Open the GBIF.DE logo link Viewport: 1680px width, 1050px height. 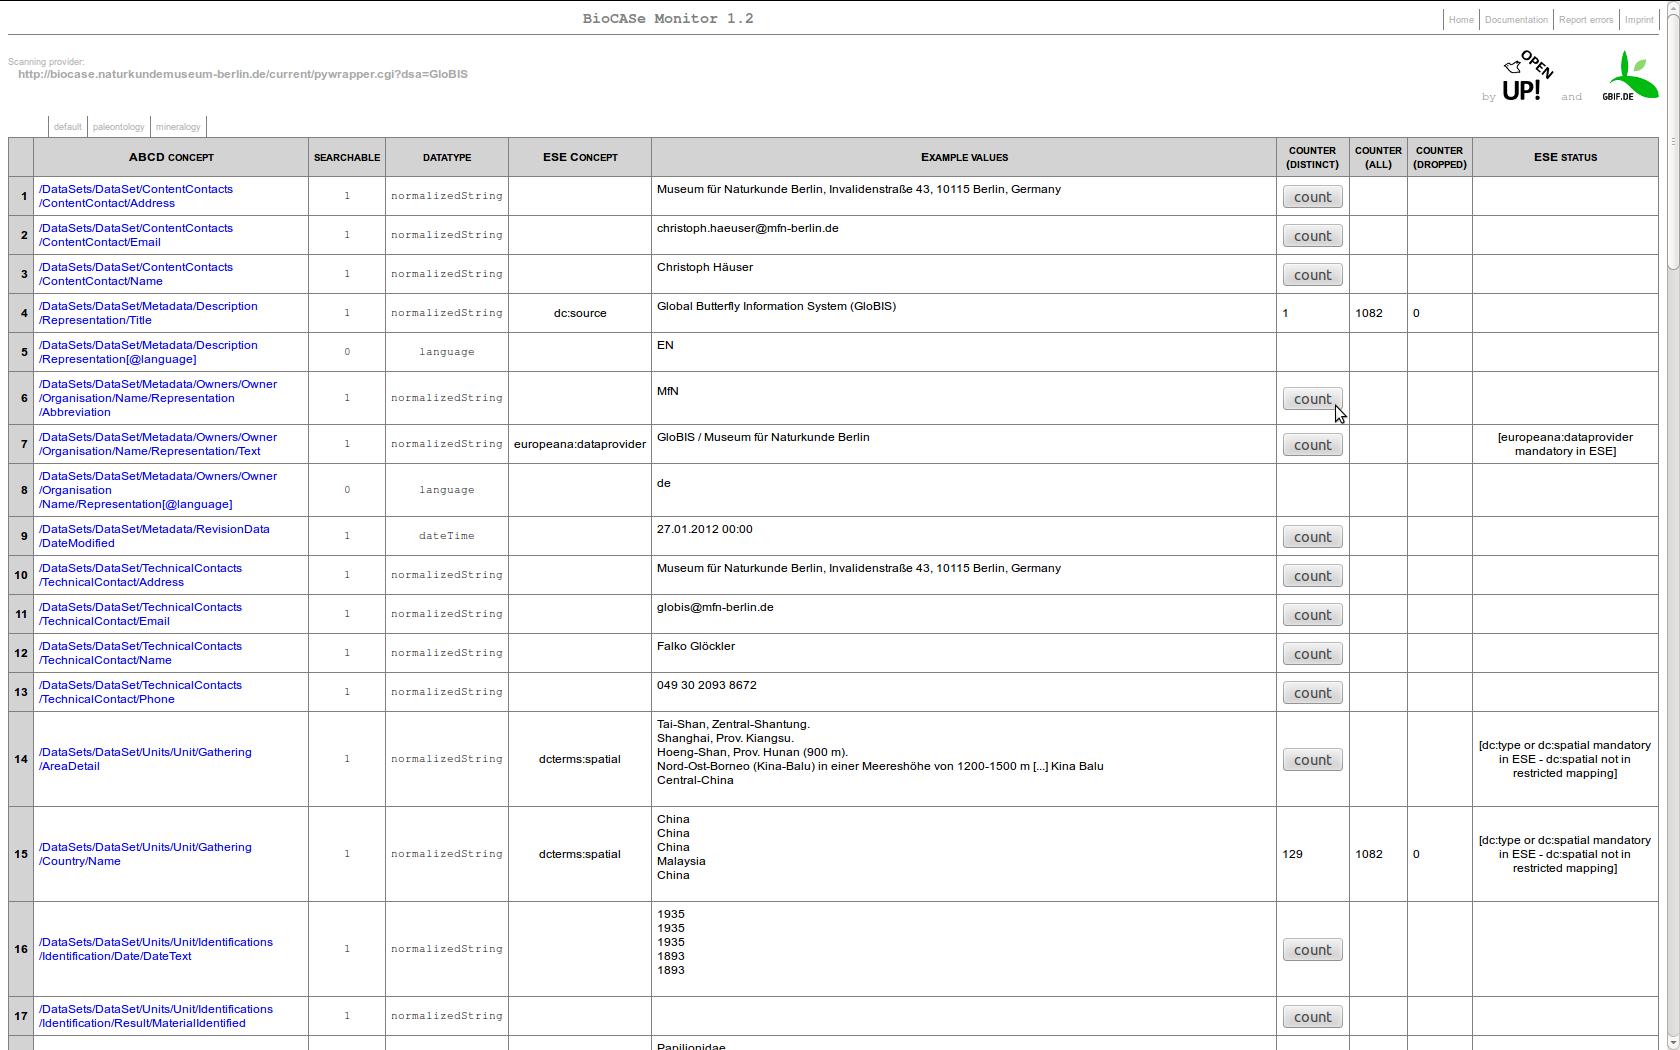pos(1630,76)
